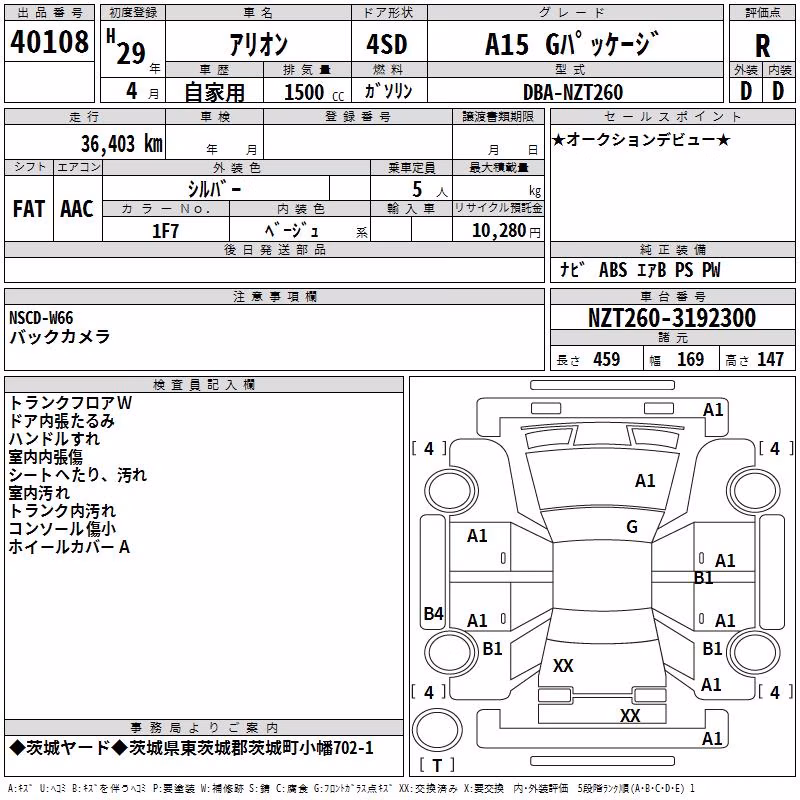Screen dimensions: 800x800
Task: Click inspector note ドア内張たるみ
Action: point(62,421)
